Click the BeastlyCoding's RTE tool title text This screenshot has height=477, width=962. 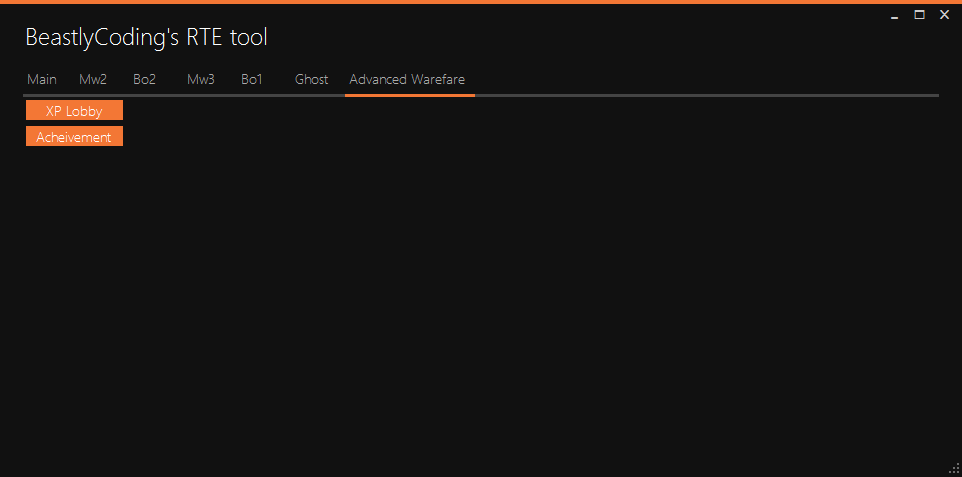click(146, 38)
